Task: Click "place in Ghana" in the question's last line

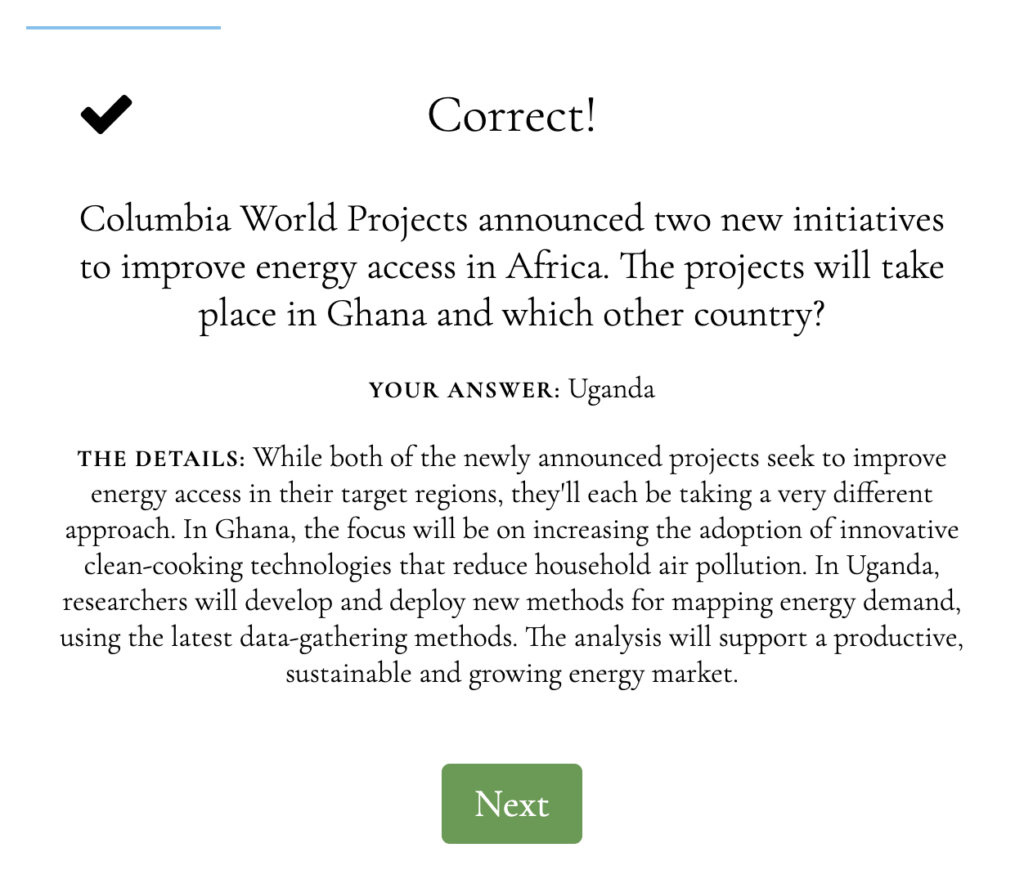Action: pos(312,315)
